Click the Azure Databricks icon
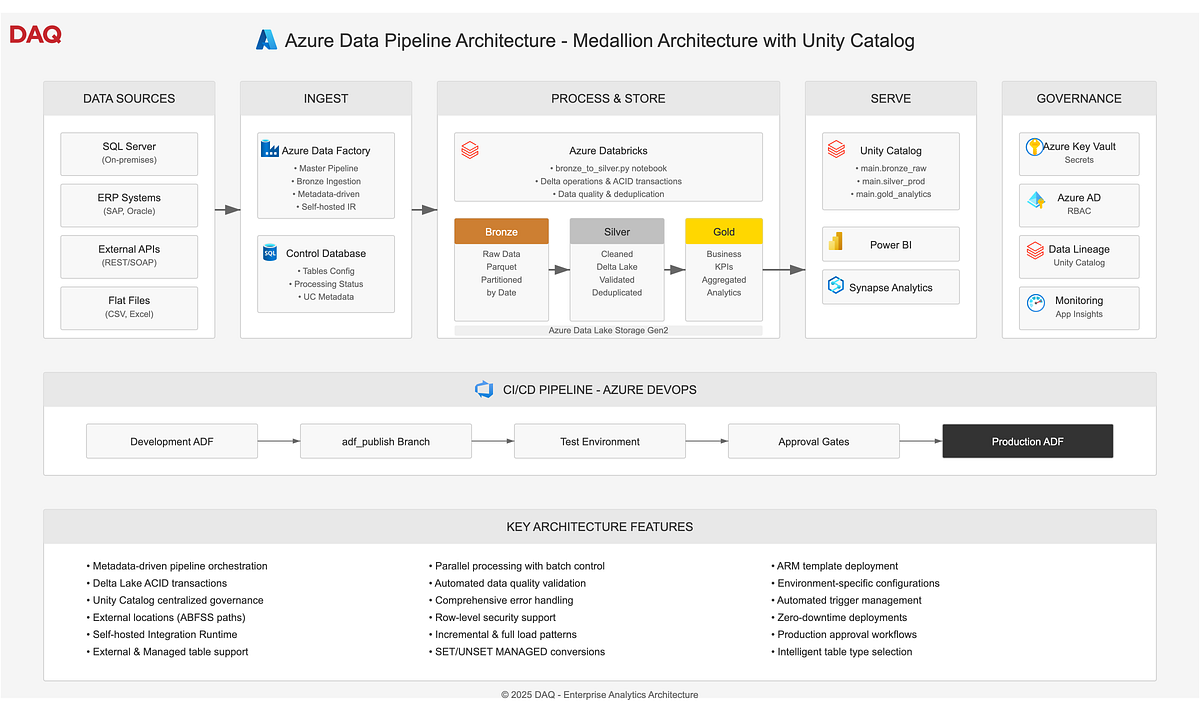1200x702 pixels. (x=470, y=150)
